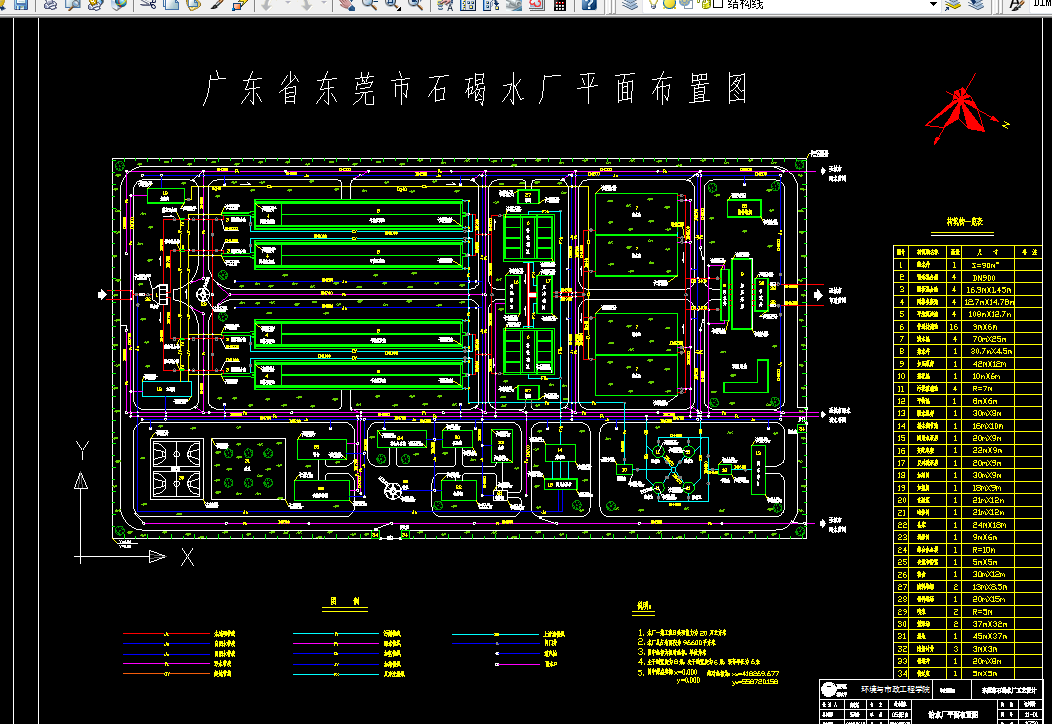The image size is (1052, 724).
Task: Activate the Pan hand tool
Action: pos(346,4)
